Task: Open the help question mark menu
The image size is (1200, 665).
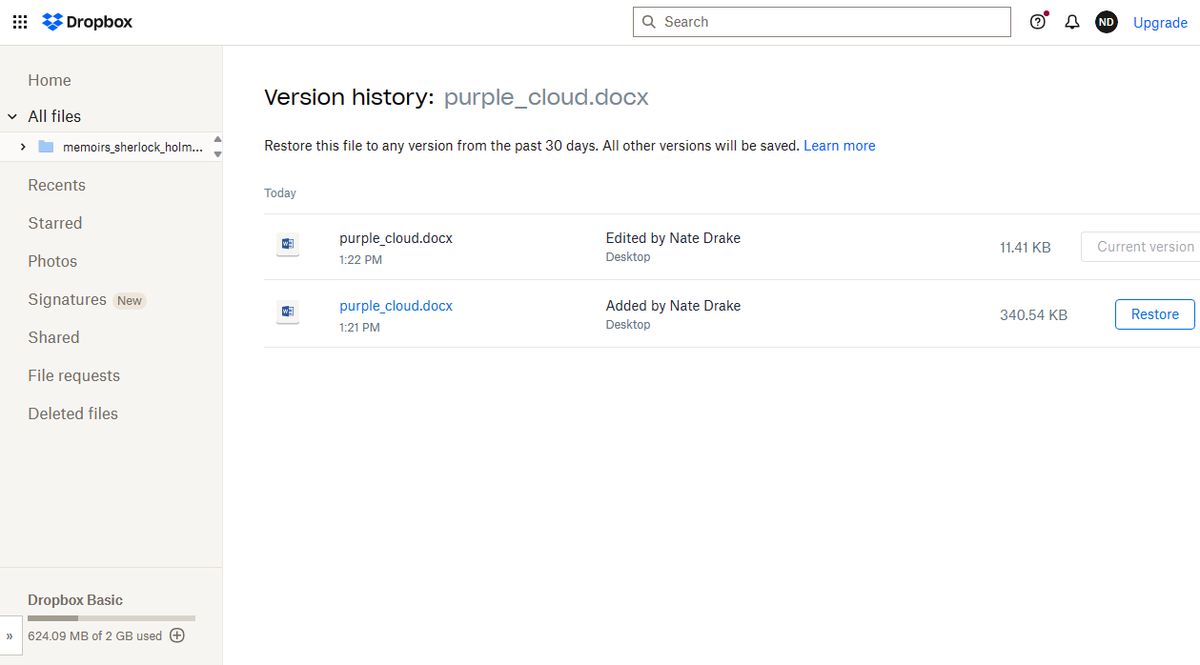Action: (1038, 21)
